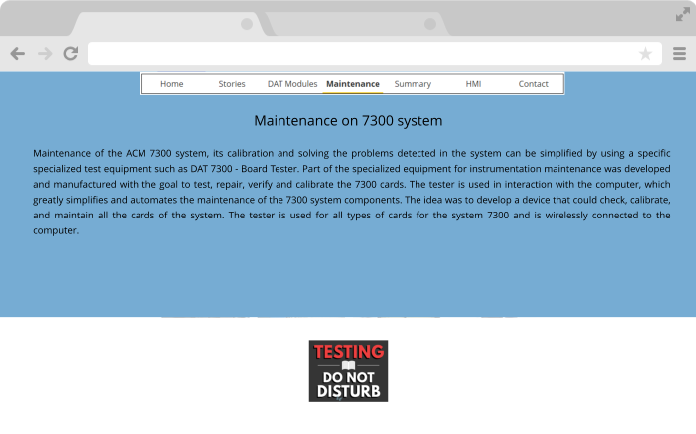This screenshot has height=434, width=696.
Task: Switch to the second browser tab
Action: [345, 24]
